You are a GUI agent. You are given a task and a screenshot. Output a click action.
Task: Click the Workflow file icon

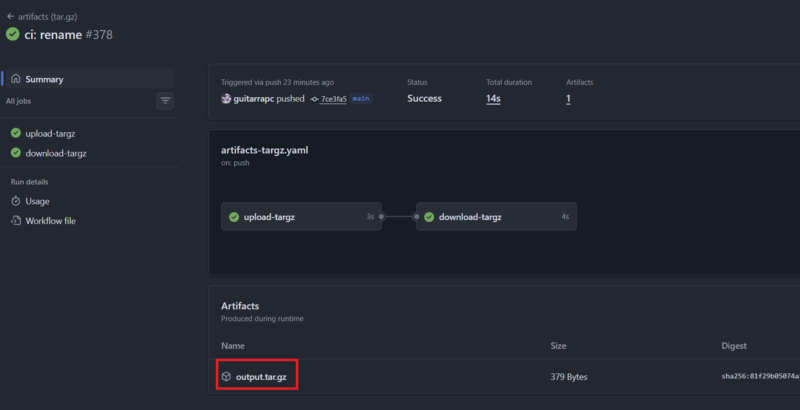coord(16,221)
